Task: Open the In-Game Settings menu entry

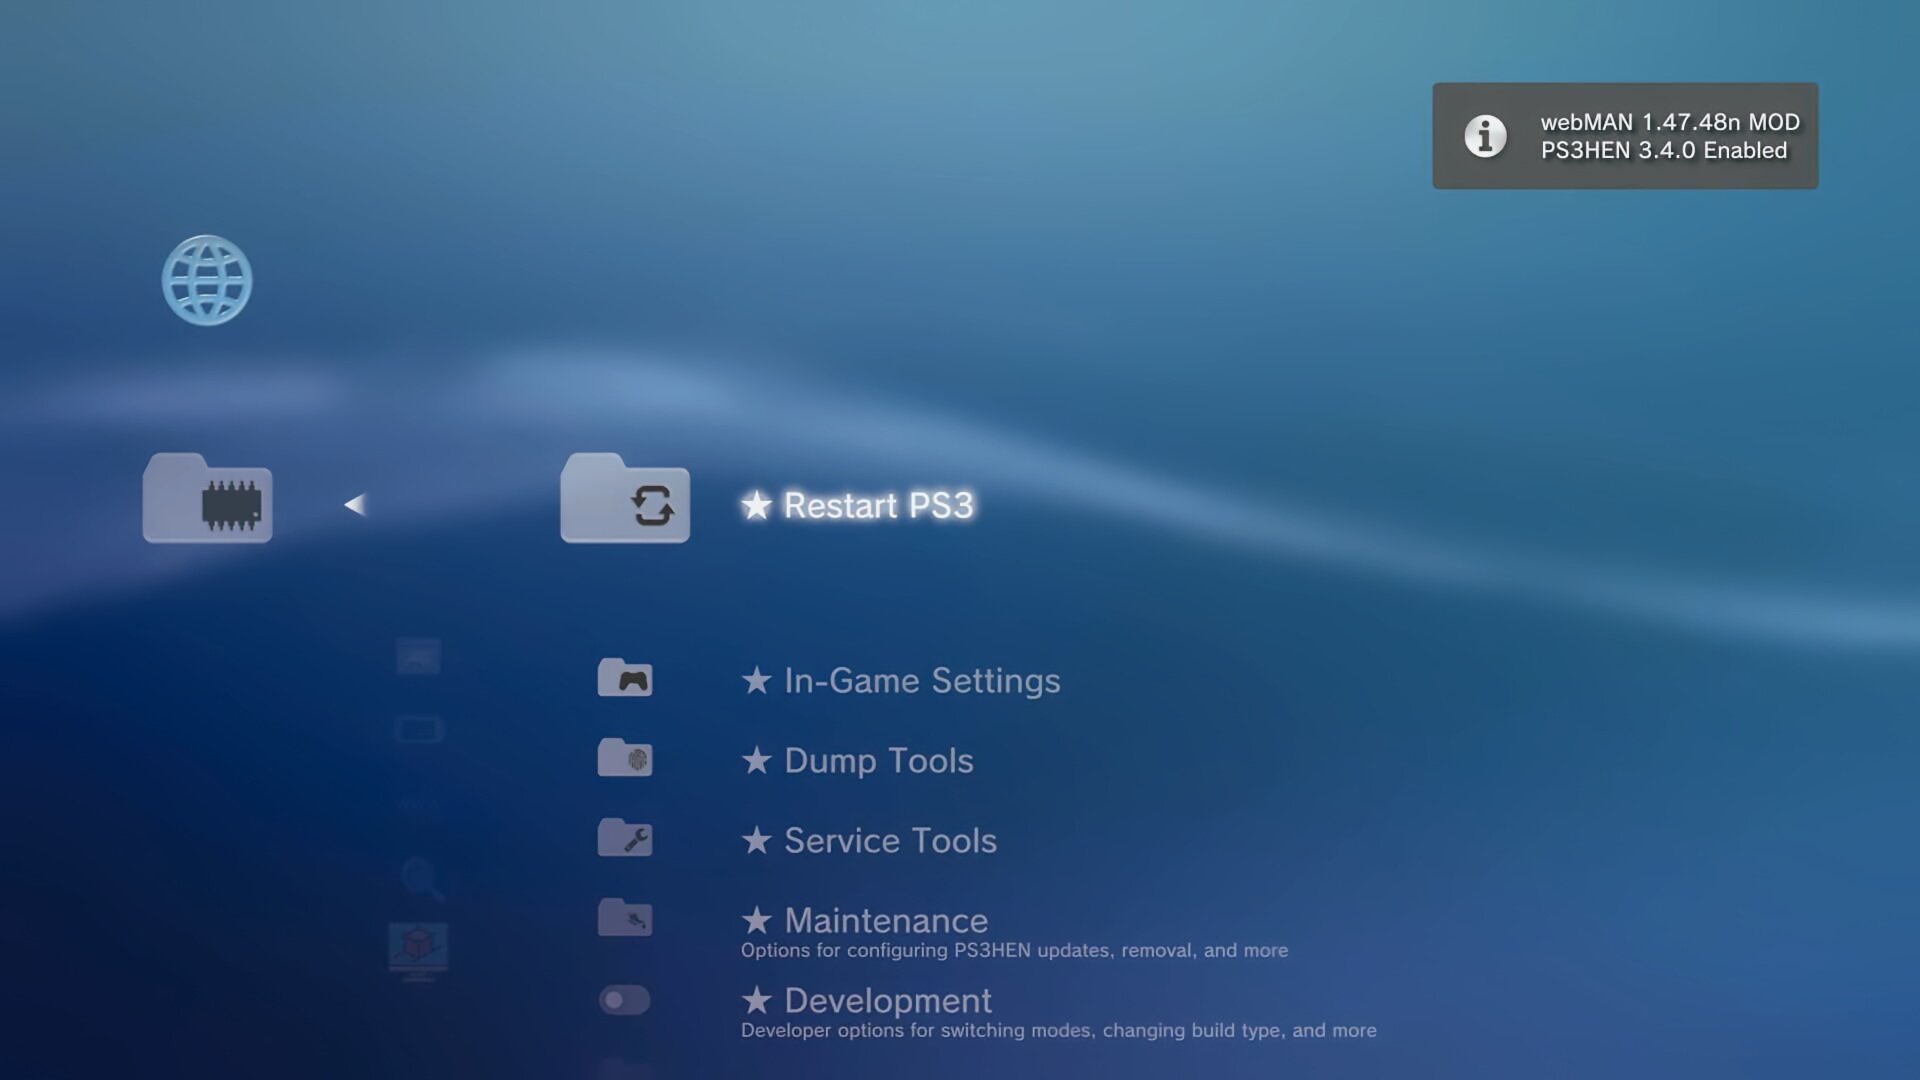Action: [920, 681]
